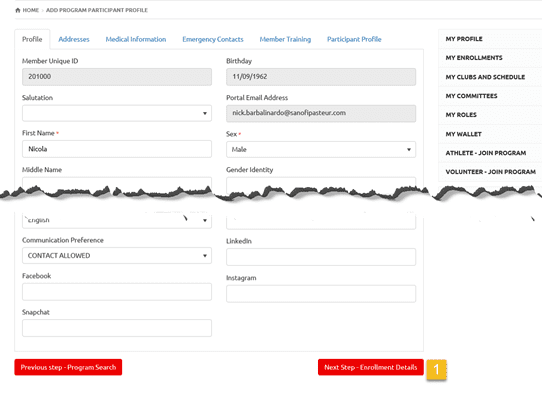The height and width of the screenshot is (393, 542).
Task: Click the Facebook input field
Action: (117, 292)
